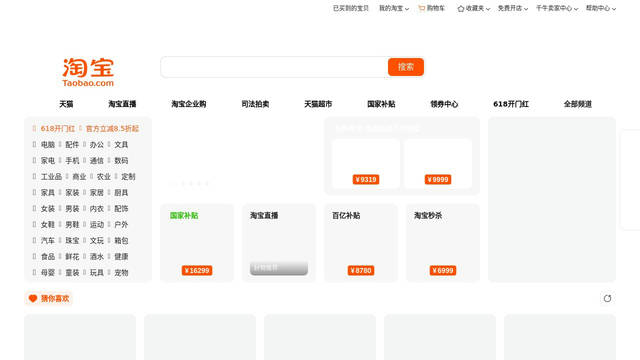This screenshot has height=360, width=640.
Task: Select the 宠物 category
Action: pyautogui.click(x=121, y=273)
